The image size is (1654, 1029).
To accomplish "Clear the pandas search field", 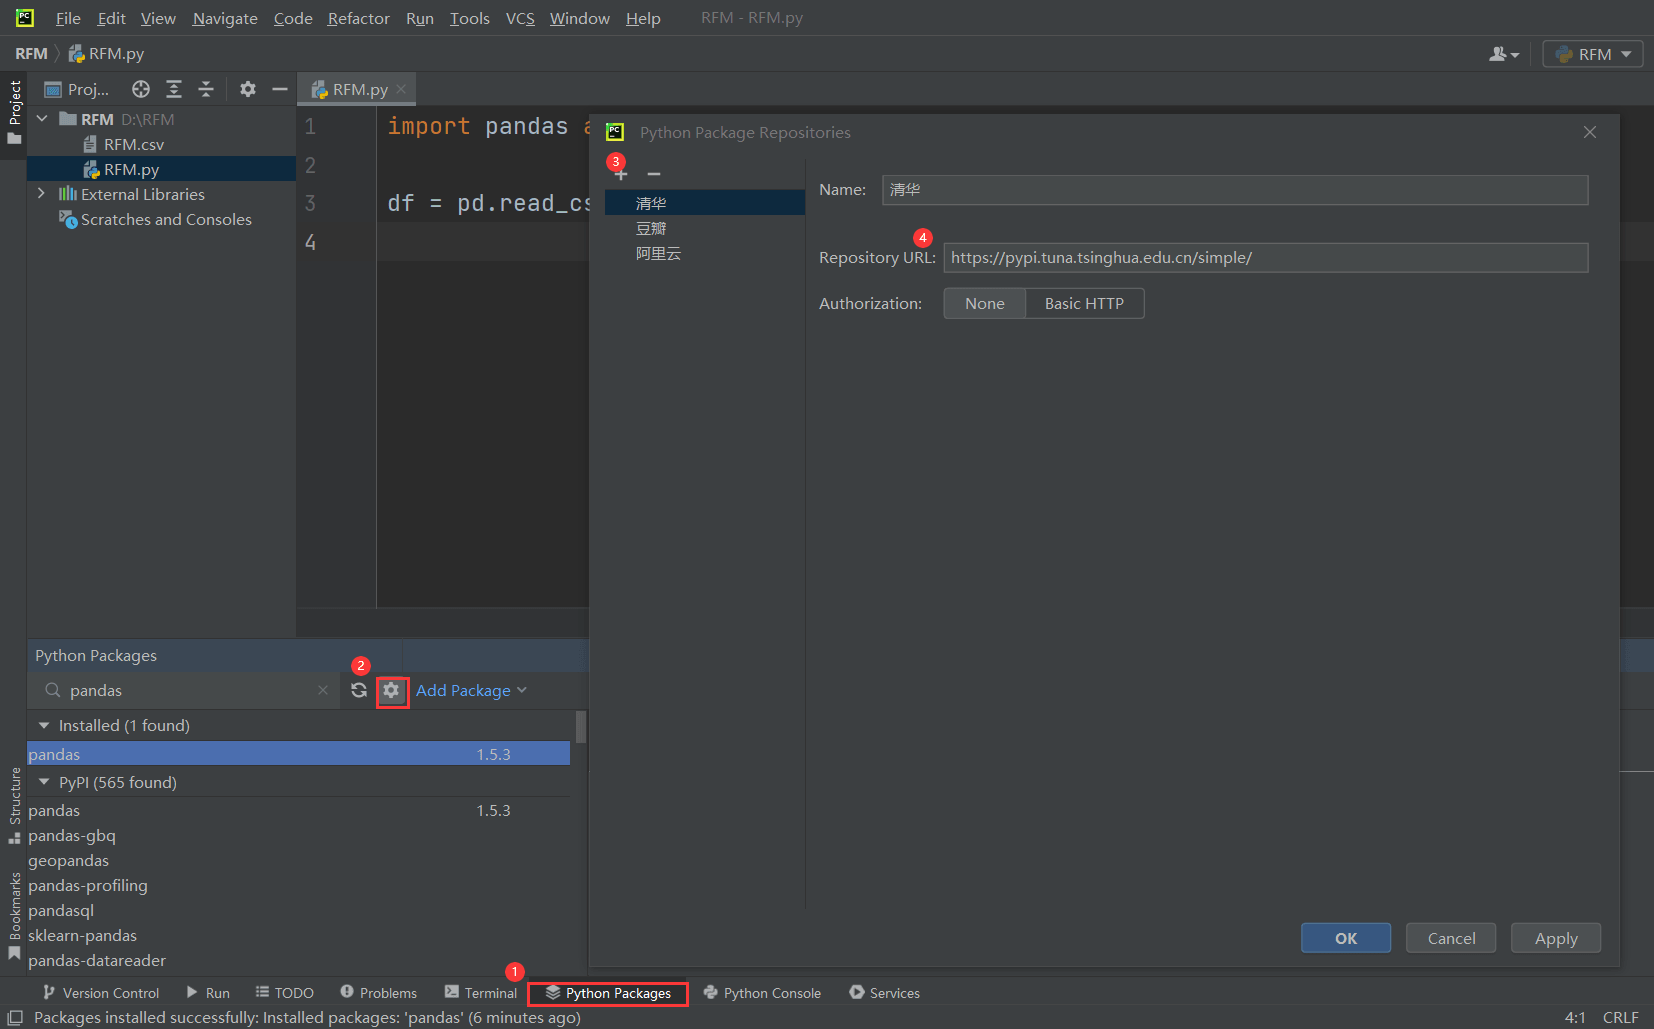I will point(323,691).
